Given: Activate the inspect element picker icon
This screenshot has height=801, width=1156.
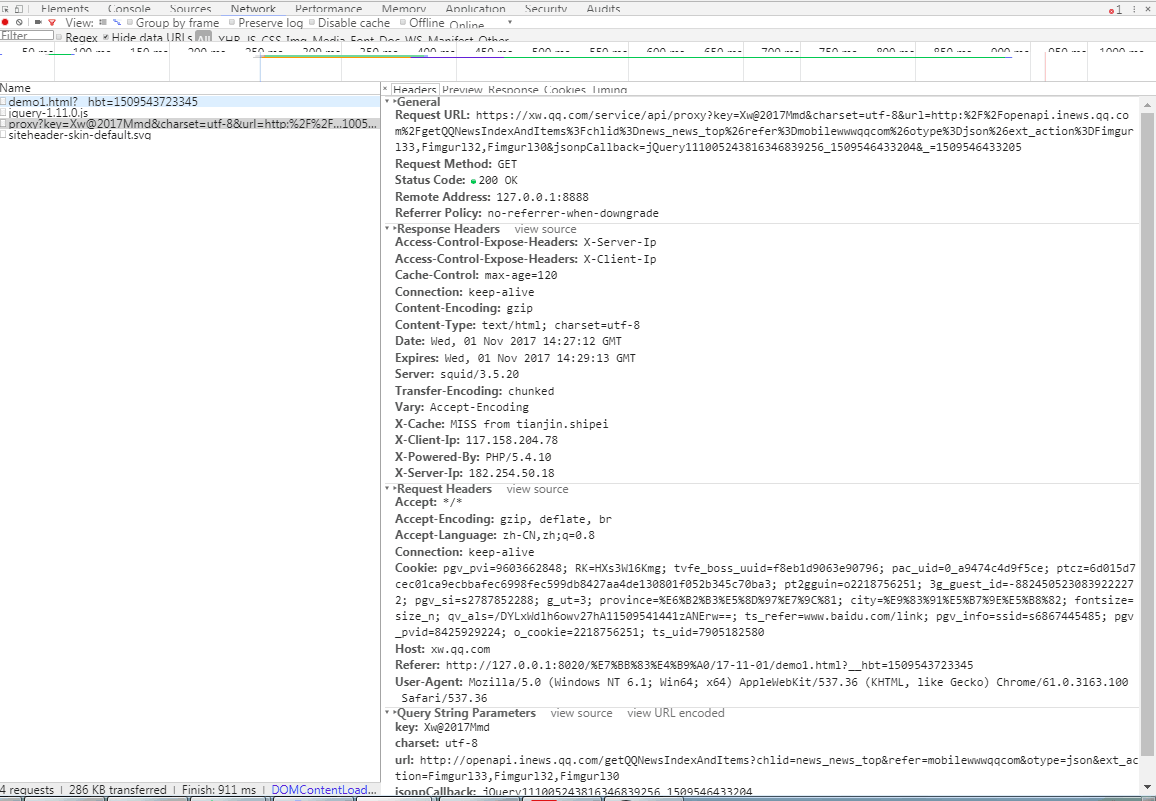Looking at the screenshot, I should [6, 9].
